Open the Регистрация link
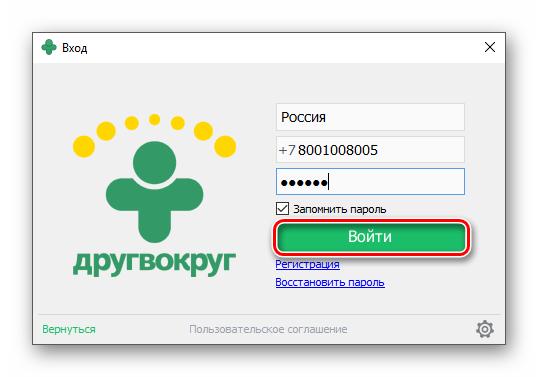 point(307,264)
